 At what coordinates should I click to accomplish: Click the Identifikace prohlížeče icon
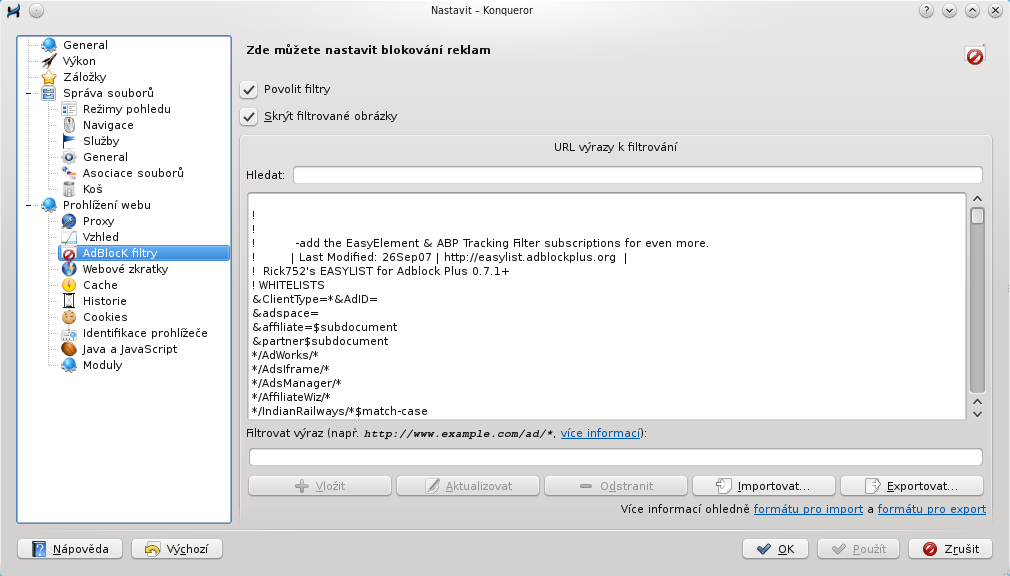point(69,333)
